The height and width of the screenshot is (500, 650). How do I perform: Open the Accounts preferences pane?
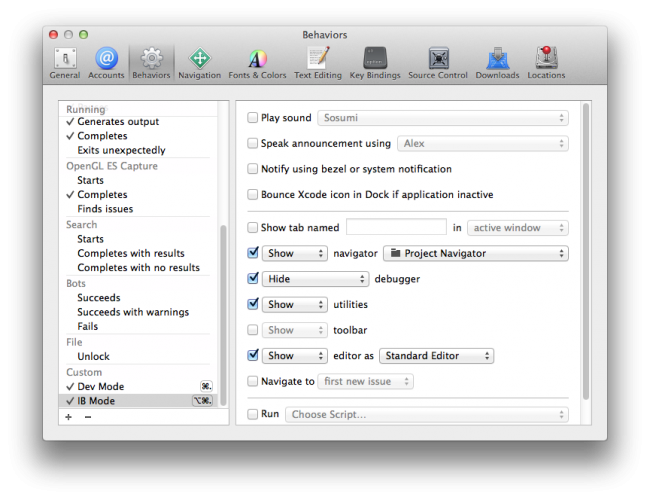point(106,63)
